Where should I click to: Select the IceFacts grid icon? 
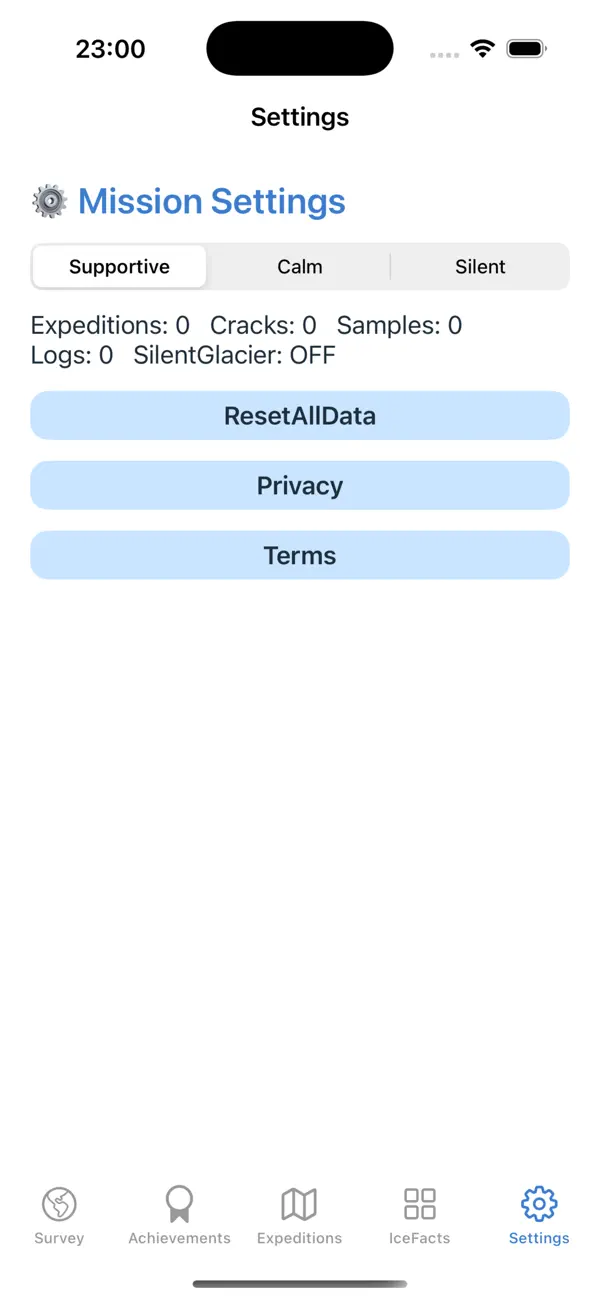click(x=420, y=1204)
